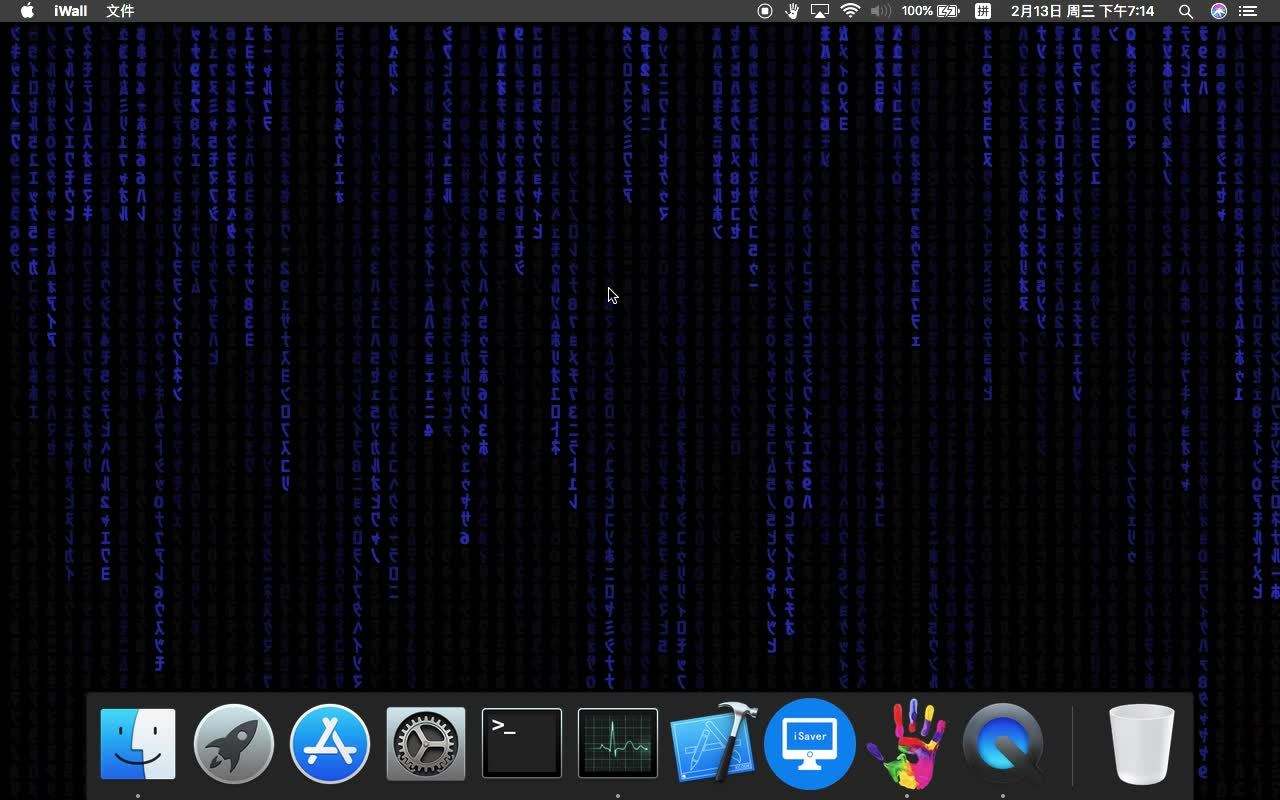The image size is (1280, 800).
Task: Open the input method menu
Action: coord(983,11)
